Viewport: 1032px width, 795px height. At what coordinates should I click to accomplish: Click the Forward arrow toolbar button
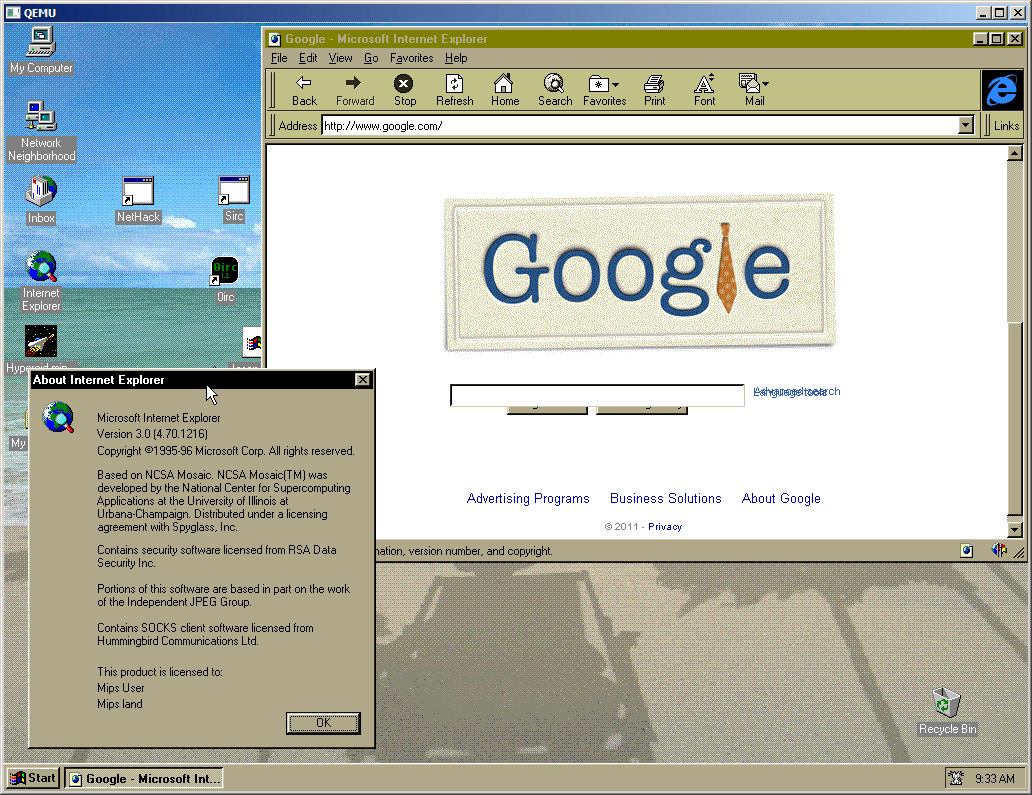point(355,90)
